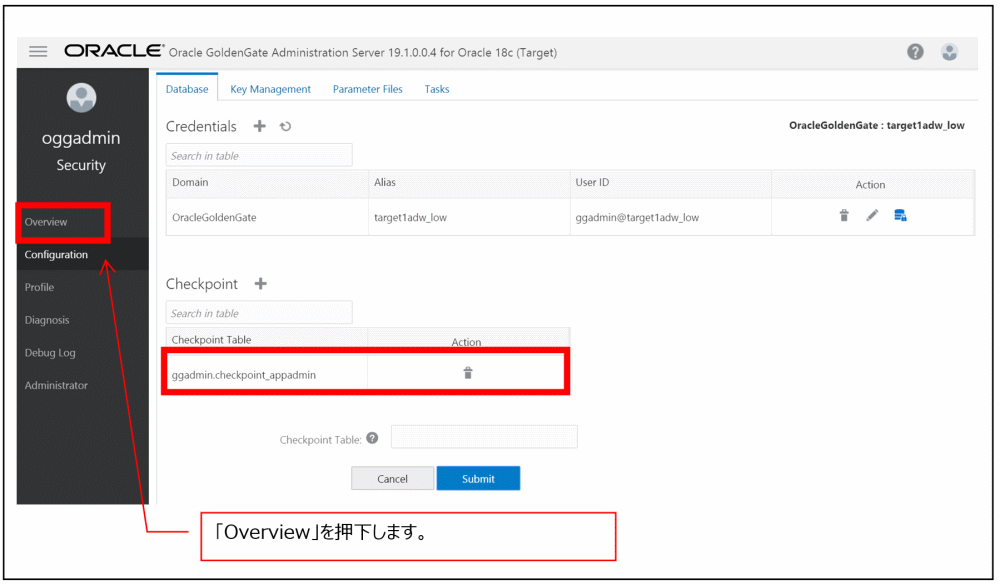Open the help question-mark icon in header
Image resolution: width=1000 pixels, height=584 pixels.
click(915, 52)
